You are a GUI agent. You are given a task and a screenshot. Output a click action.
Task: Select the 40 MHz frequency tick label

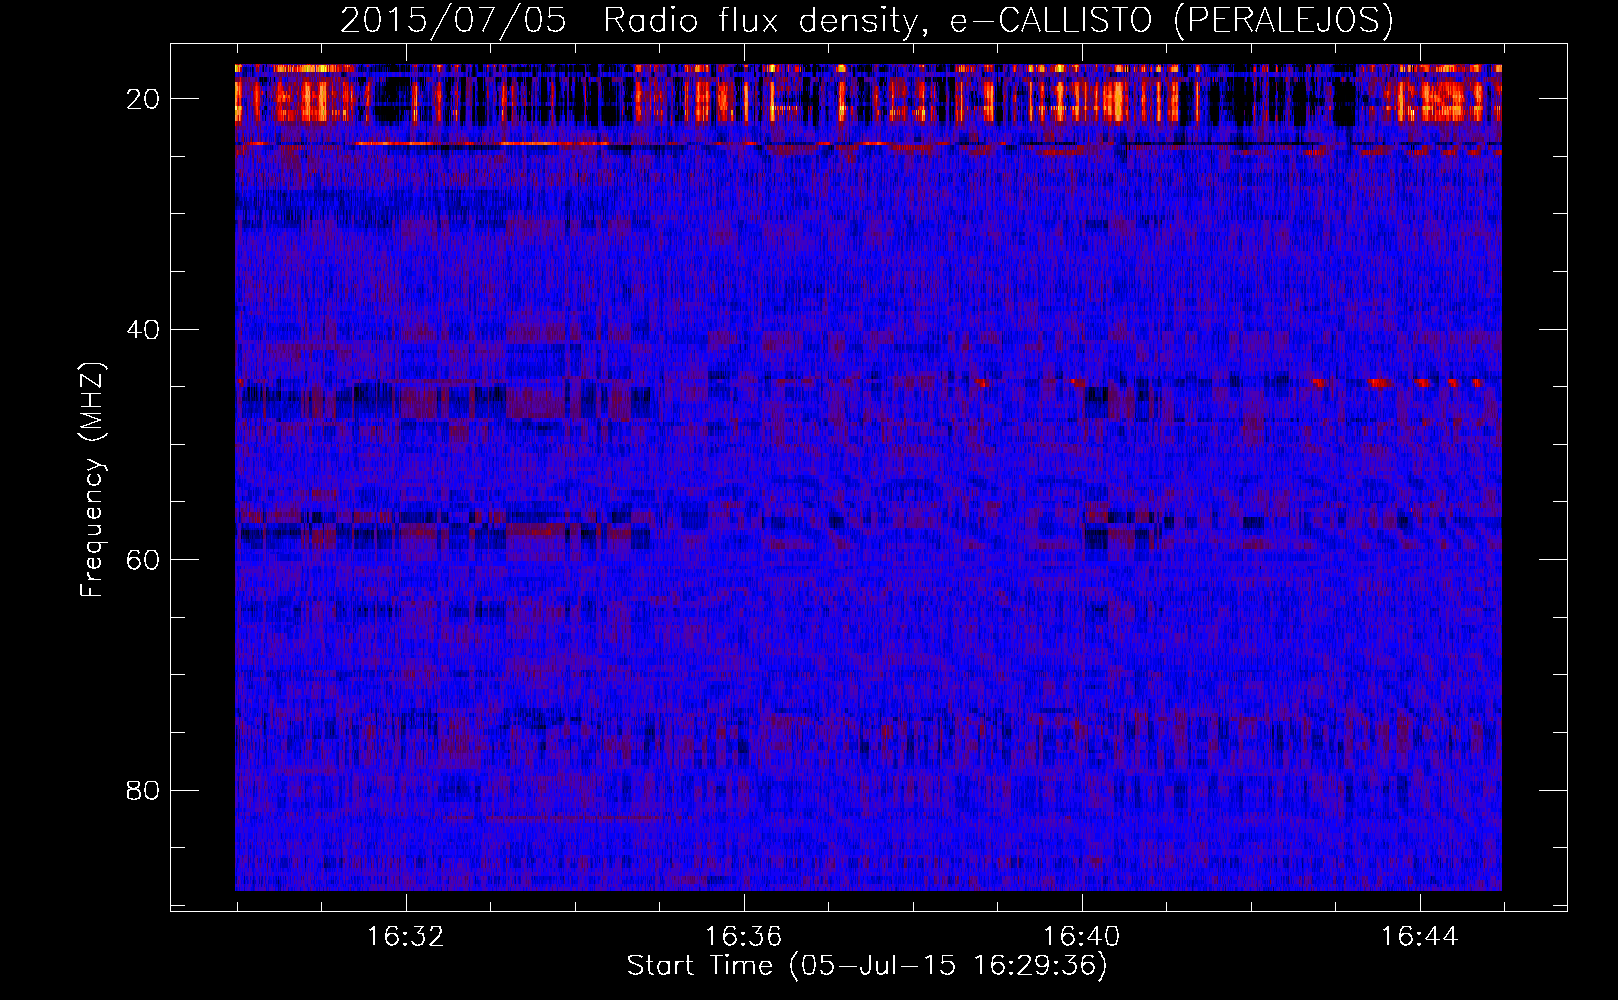[144, 329]
